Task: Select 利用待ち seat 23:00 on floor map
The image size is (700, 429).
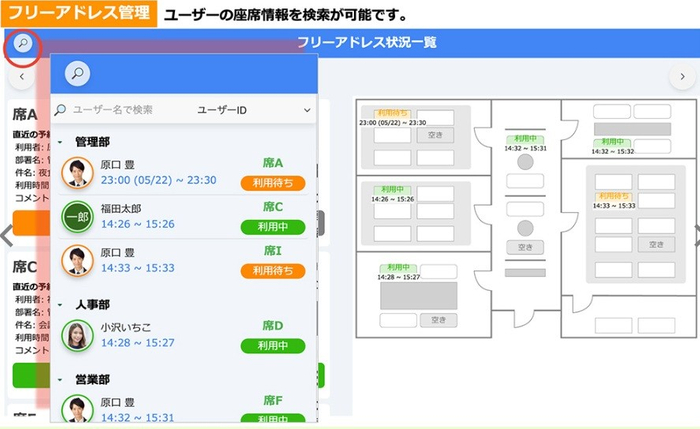Action: coord(391,114)
